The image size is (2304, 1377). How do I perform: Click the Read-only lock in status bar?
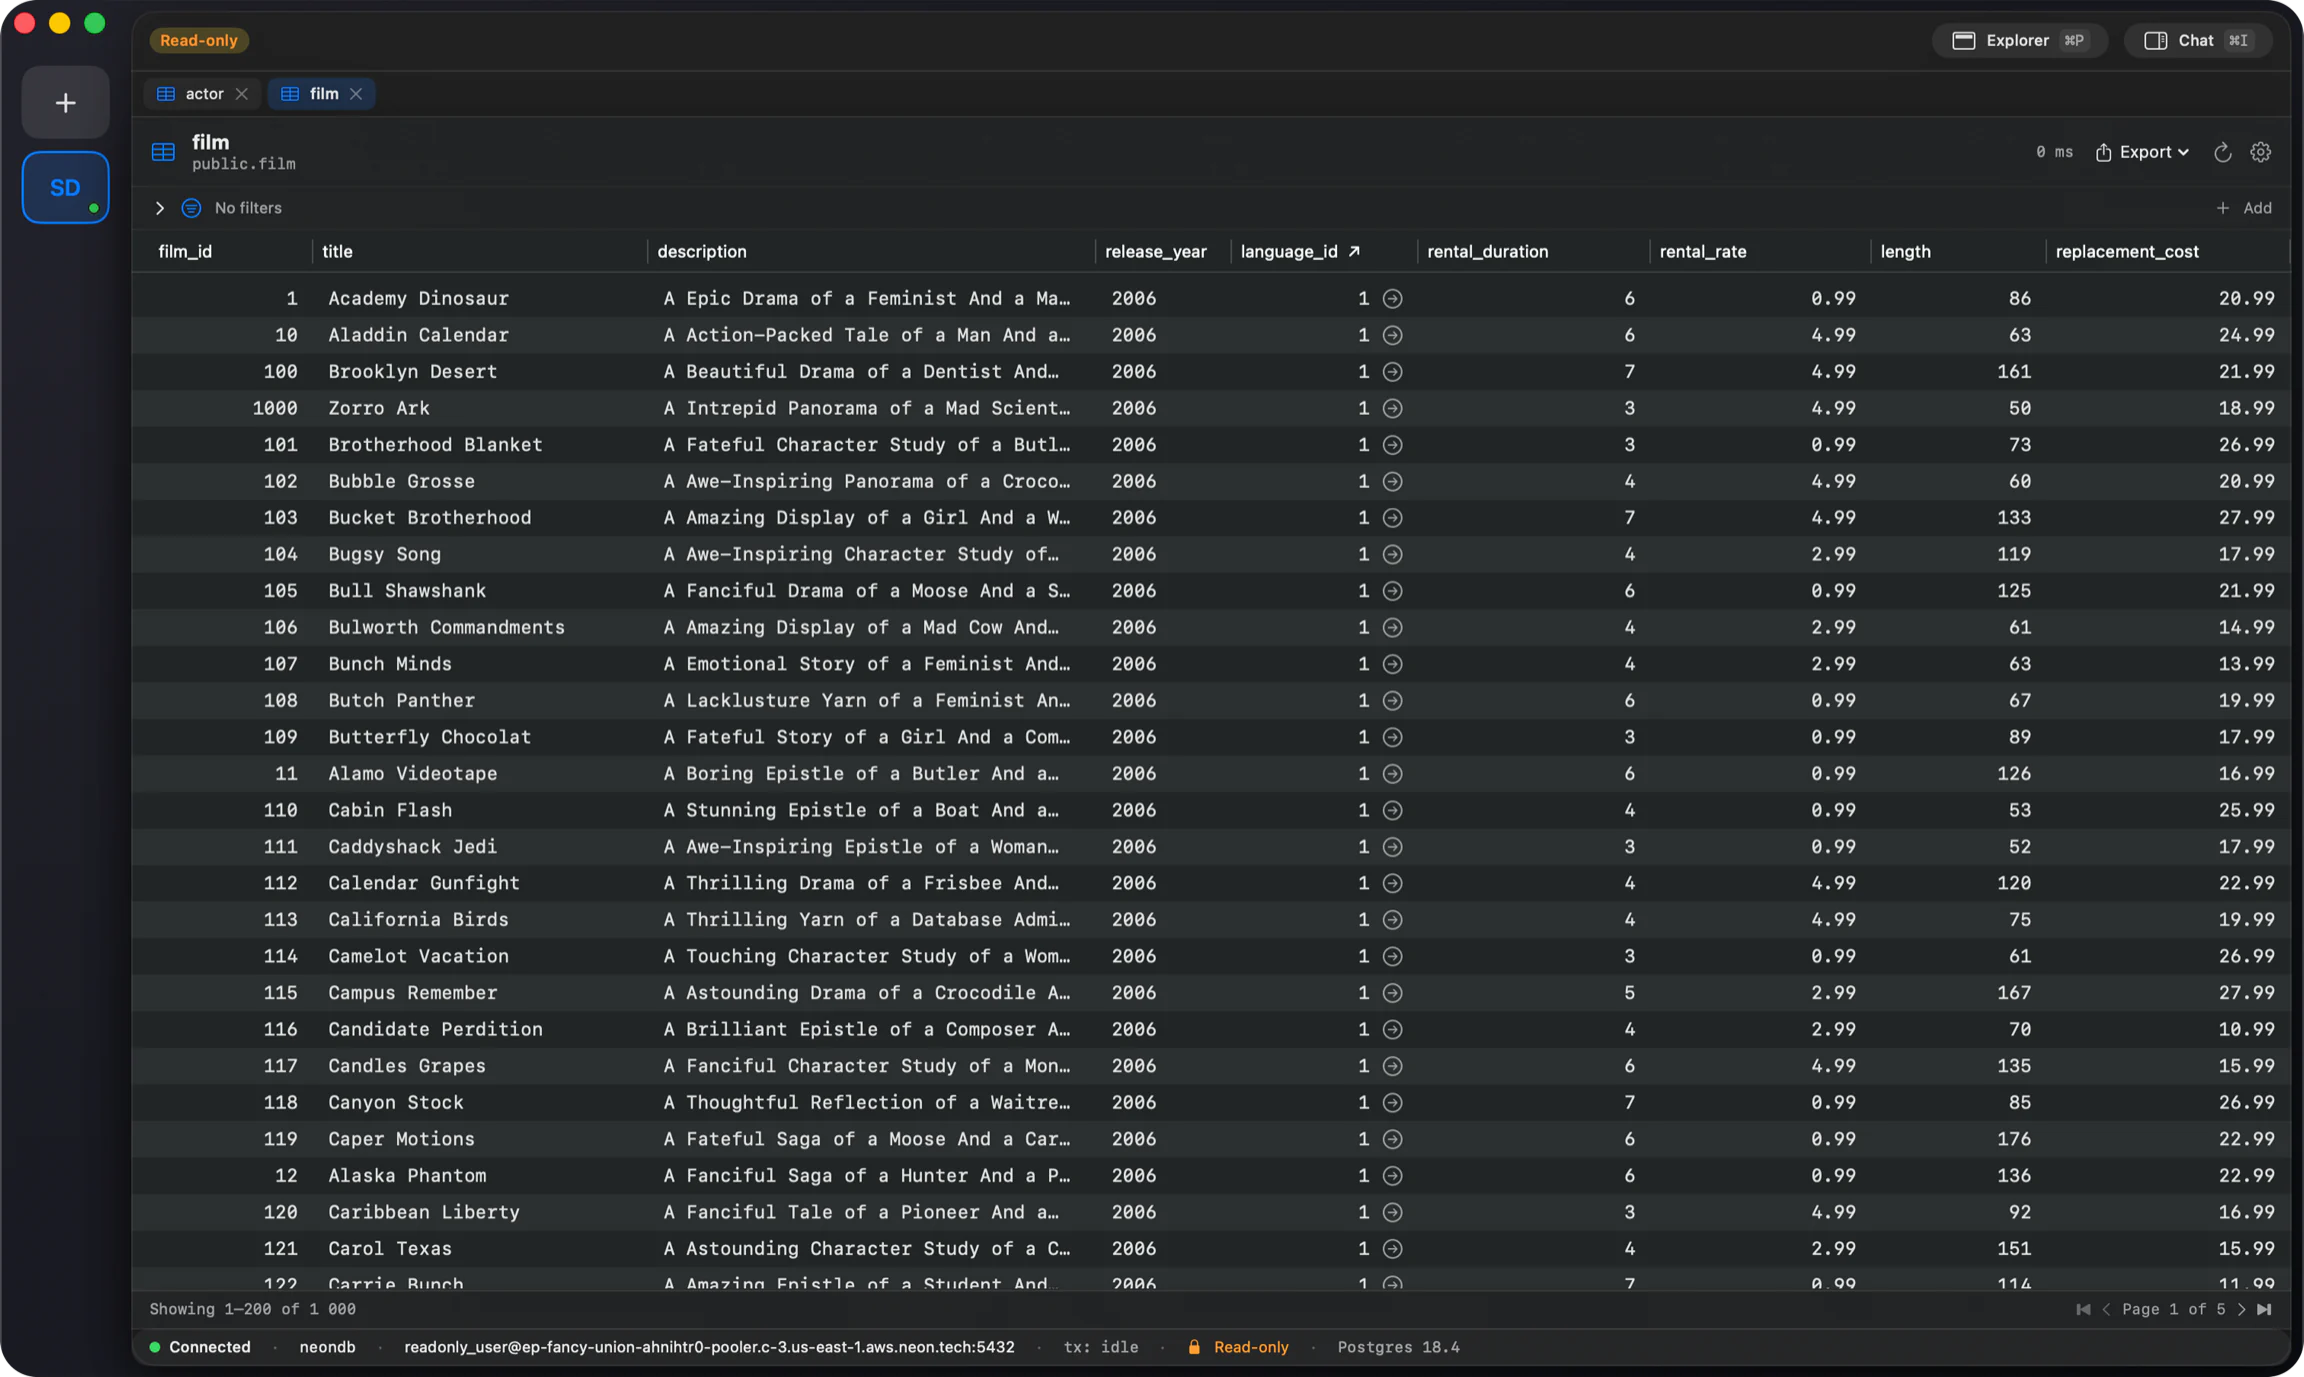1238,1347
